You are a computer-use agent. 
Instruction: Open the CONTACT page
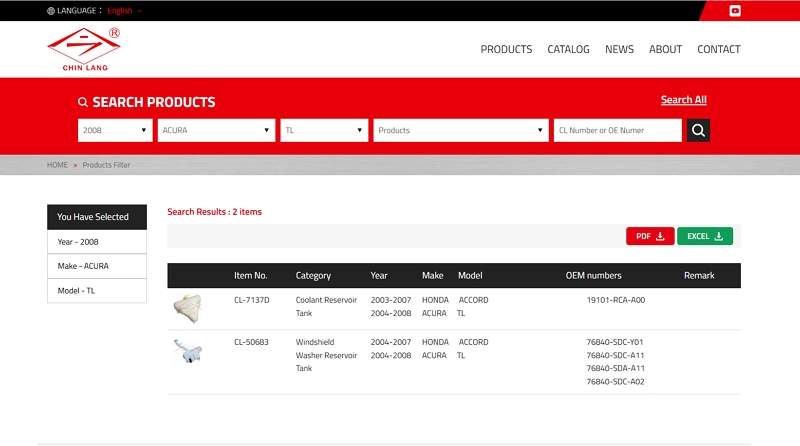718,49
